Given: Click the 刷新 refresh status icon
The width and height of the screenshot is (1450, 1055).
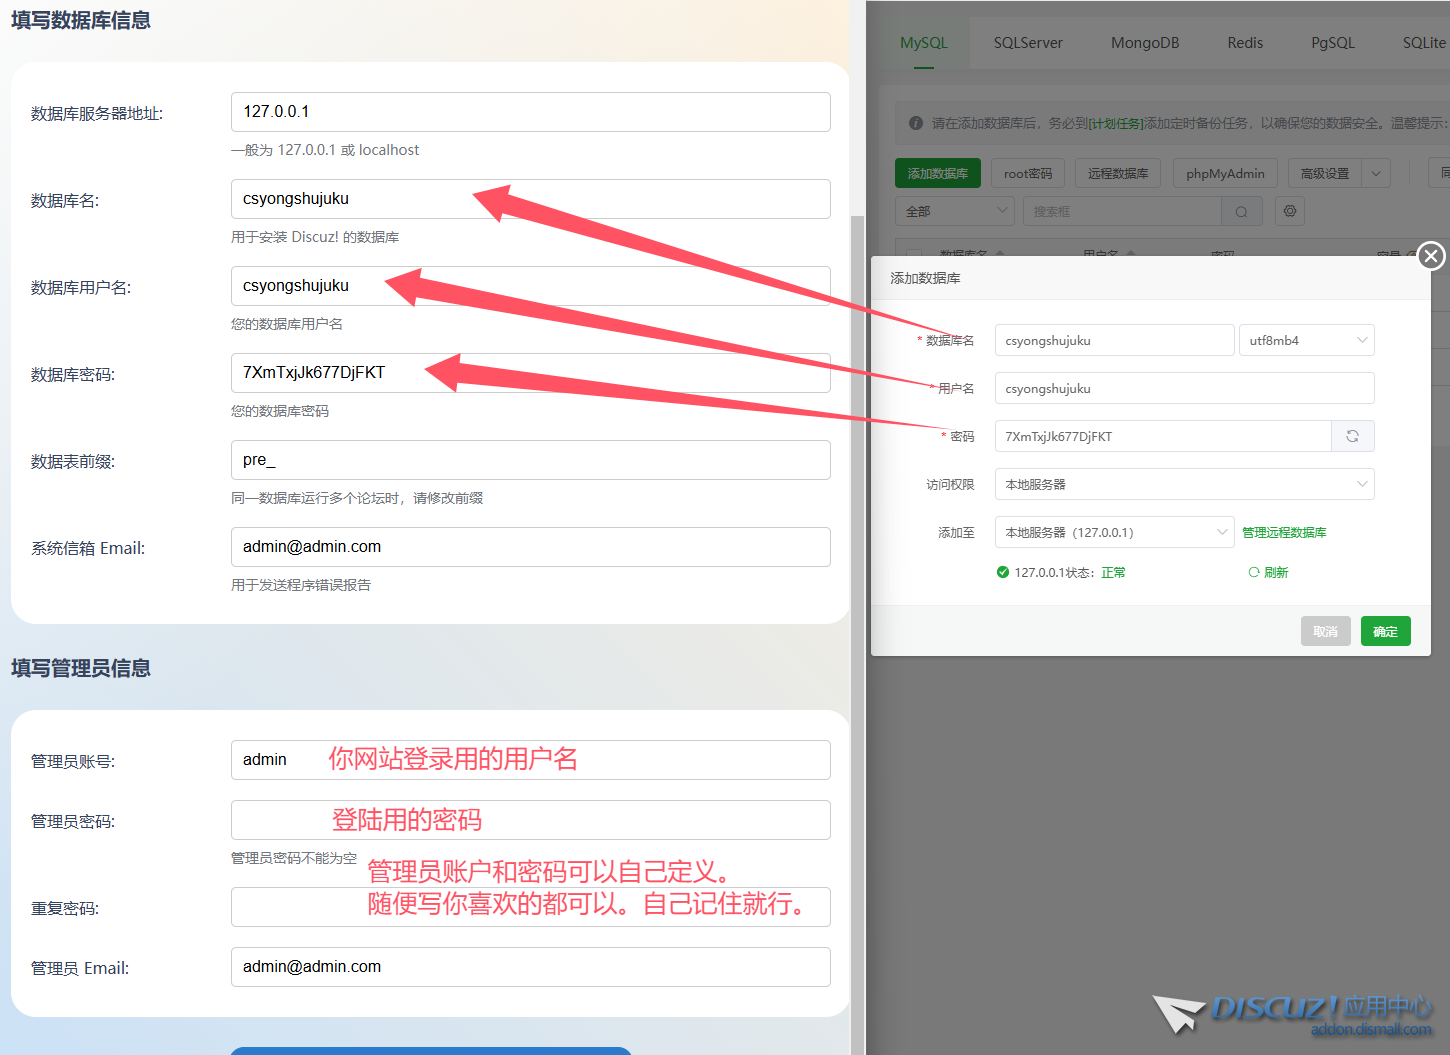Looking at the screenshot, I should 1254,572.
